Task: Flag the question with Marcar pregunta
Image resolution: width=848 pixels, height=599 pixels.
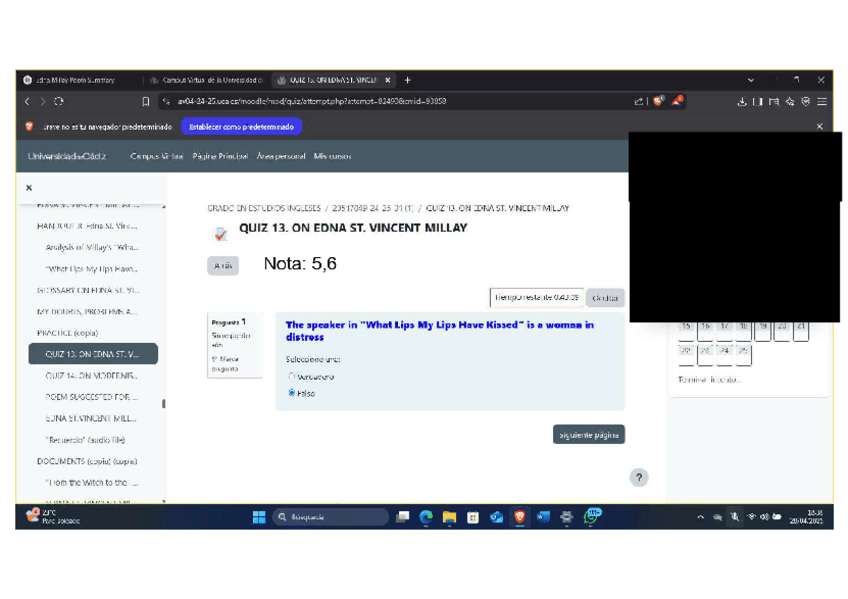Action: coord(225,364)
